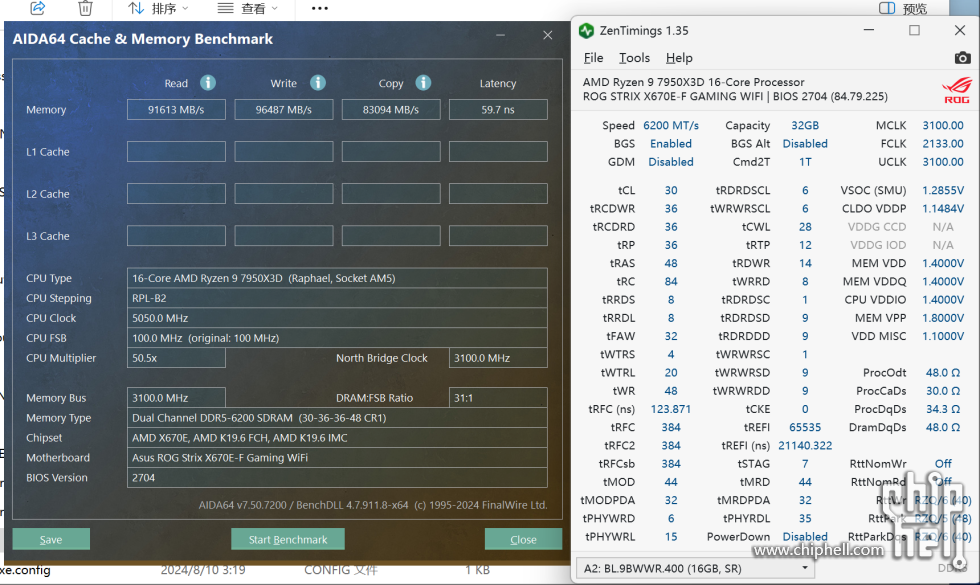The image size is (980, 585).
Task: Open the memory module selector A2: BL.9BWWR.400
Action: point(696,568)
